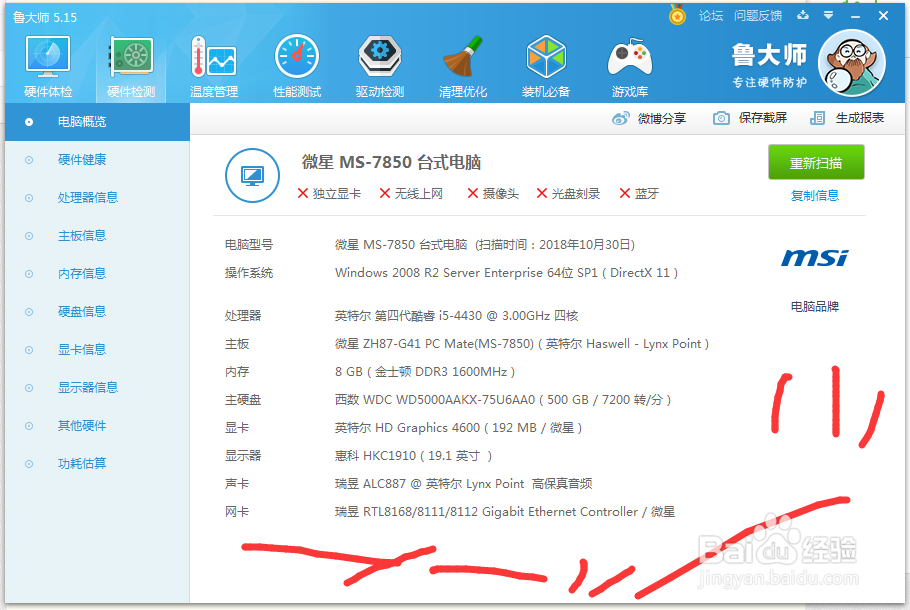Click the green 重新扫描 rescan button
The height and width of the screenshot is (610, 910).
(816, 163)
